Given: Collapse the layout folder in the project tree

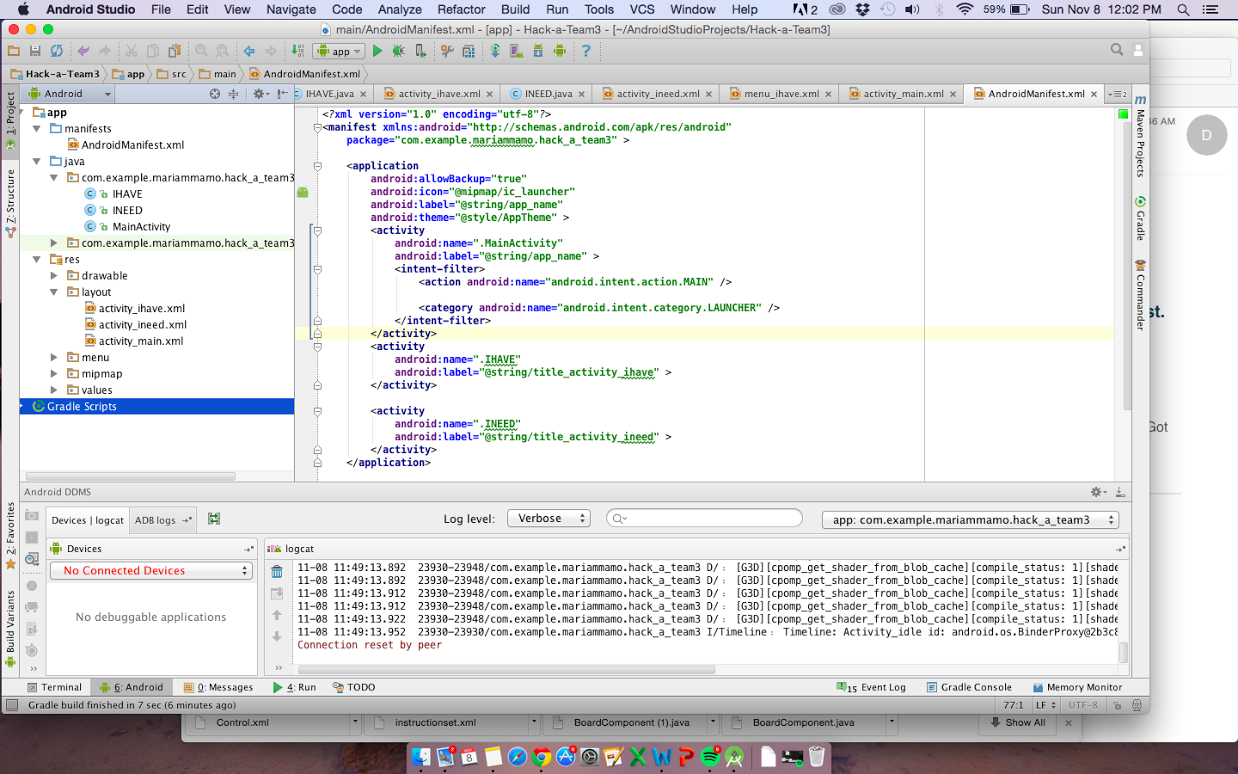Looking at the screenshot, I should (55, 292).
